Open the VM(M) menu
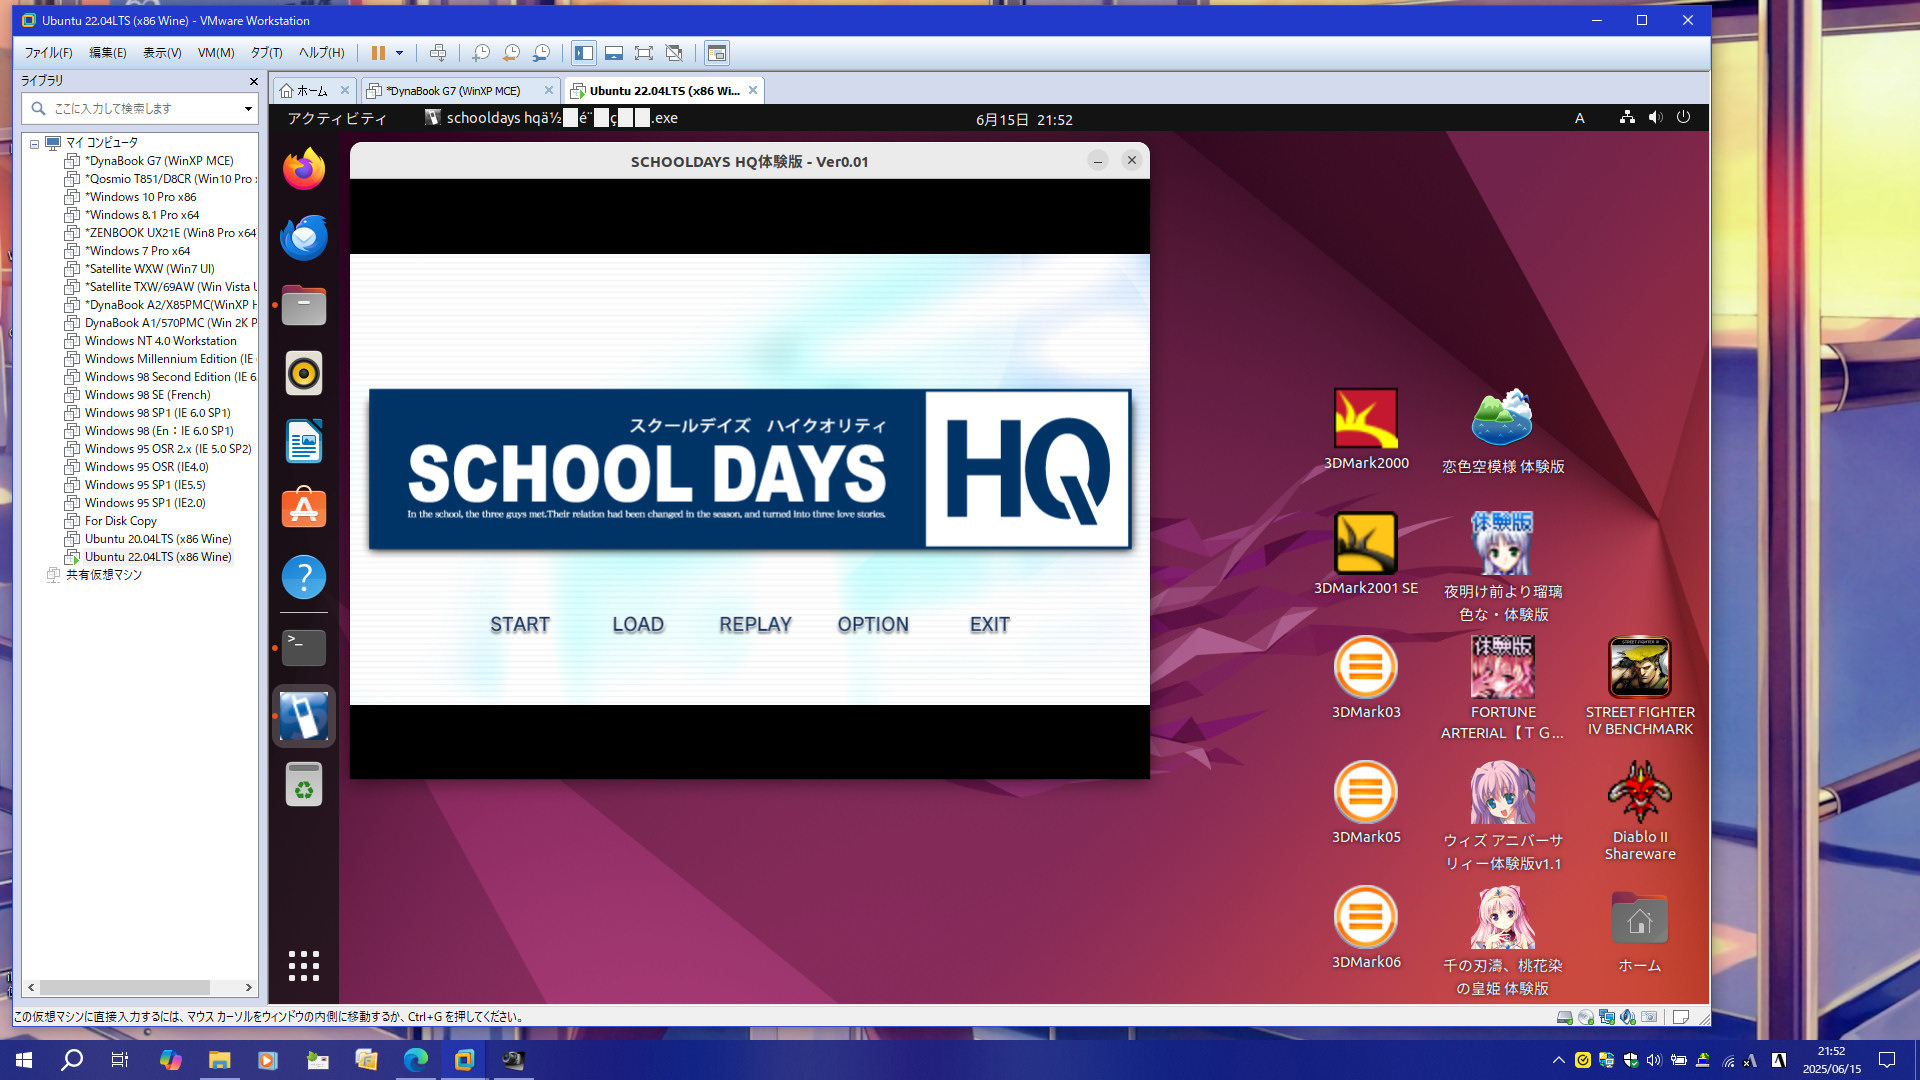This screenshot has height=1080, width=1920. [216, 53]
